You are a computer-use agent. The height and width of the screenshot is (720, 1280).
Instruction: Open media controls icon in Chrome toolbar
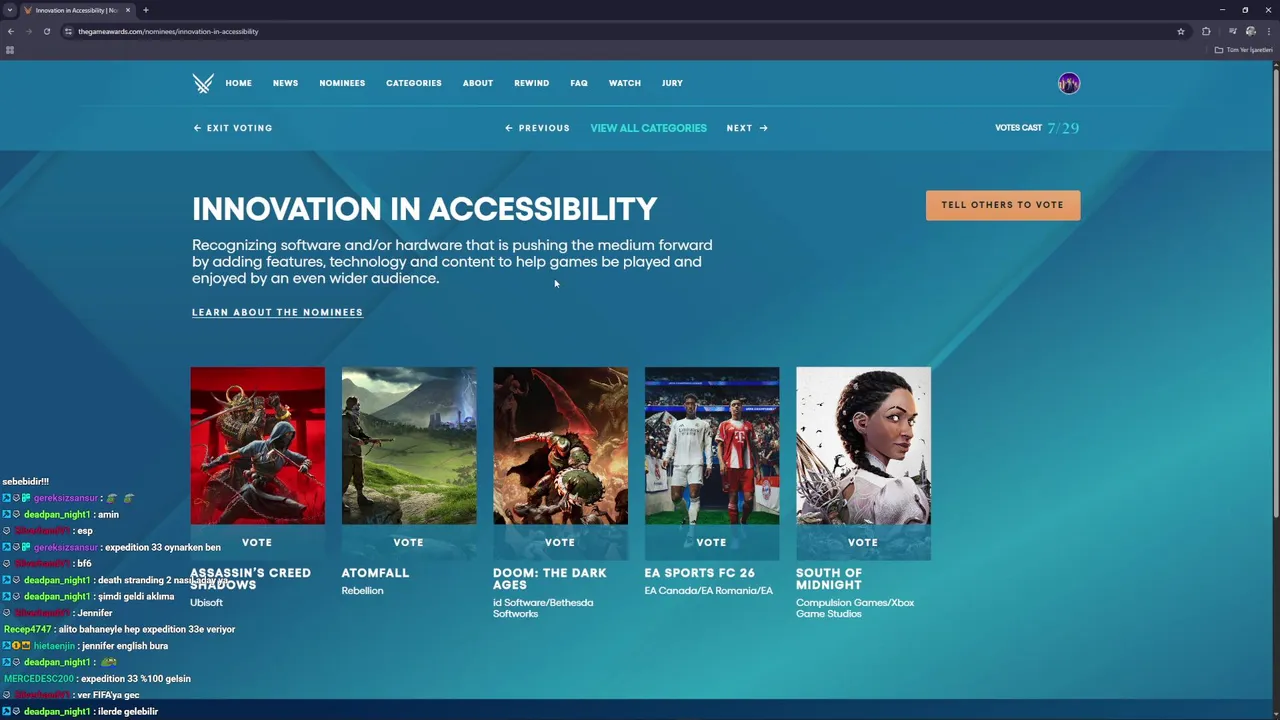1232,31
